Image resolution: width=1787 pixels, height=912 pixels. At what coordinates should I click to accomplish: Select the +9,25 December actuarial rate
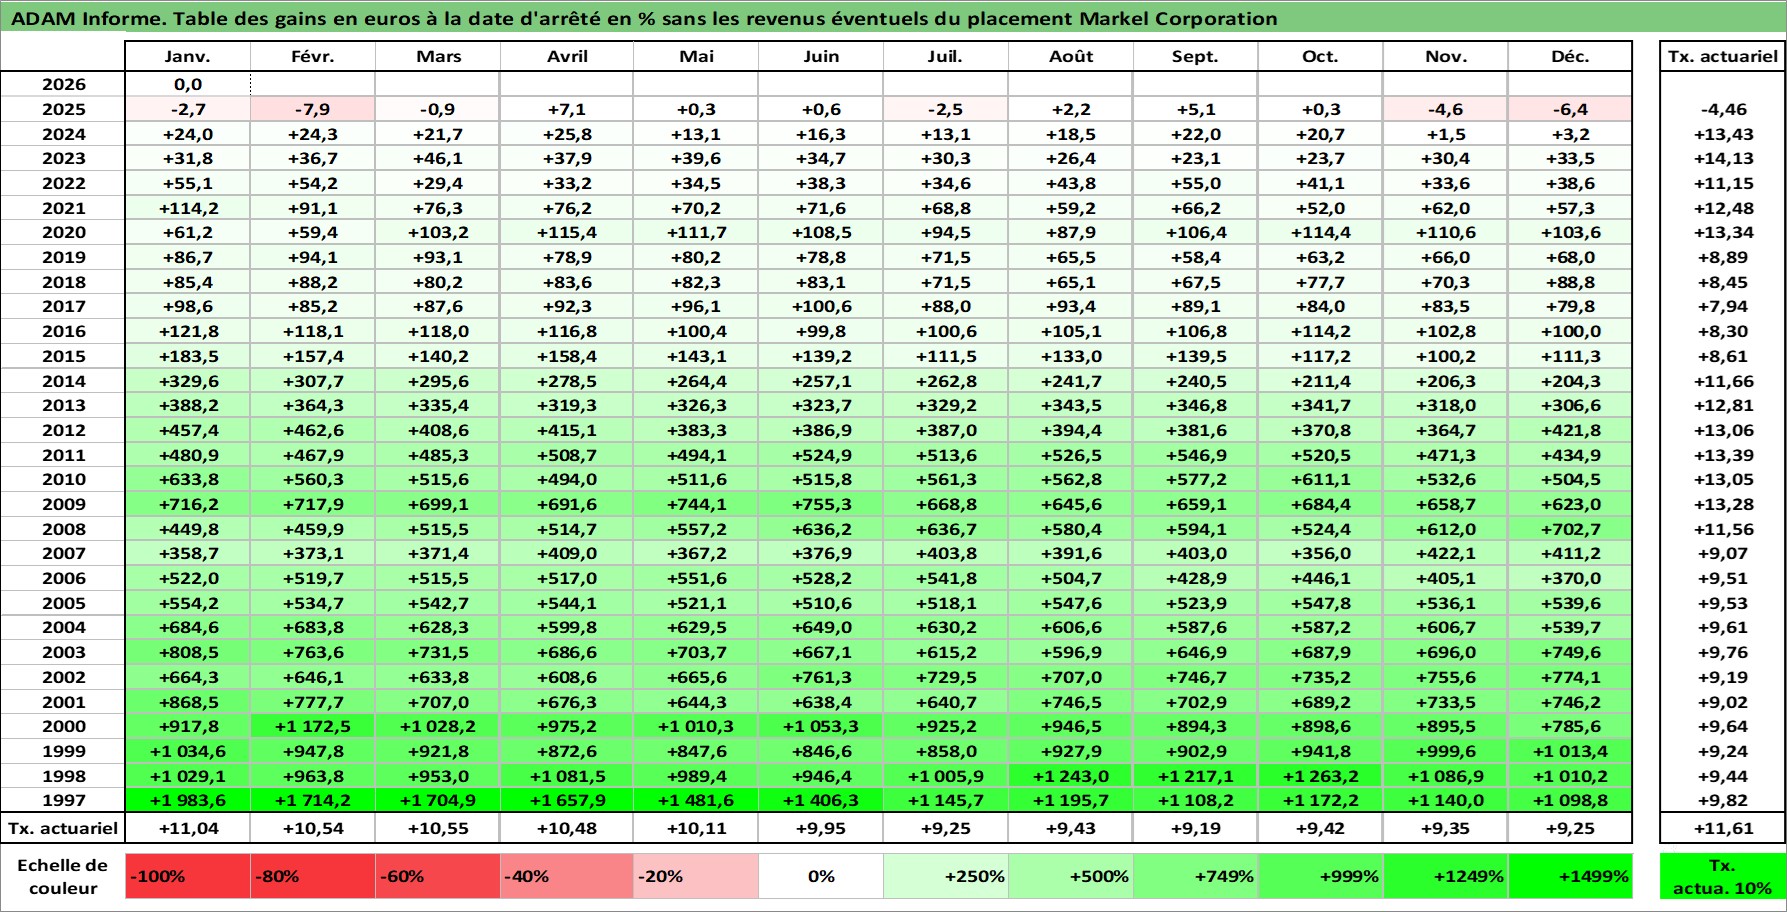click(1570, 828)
